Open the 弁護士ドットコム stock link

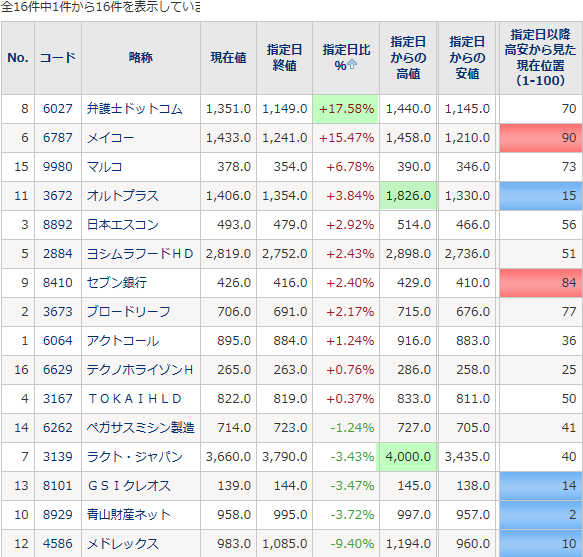tap(135, 109)
